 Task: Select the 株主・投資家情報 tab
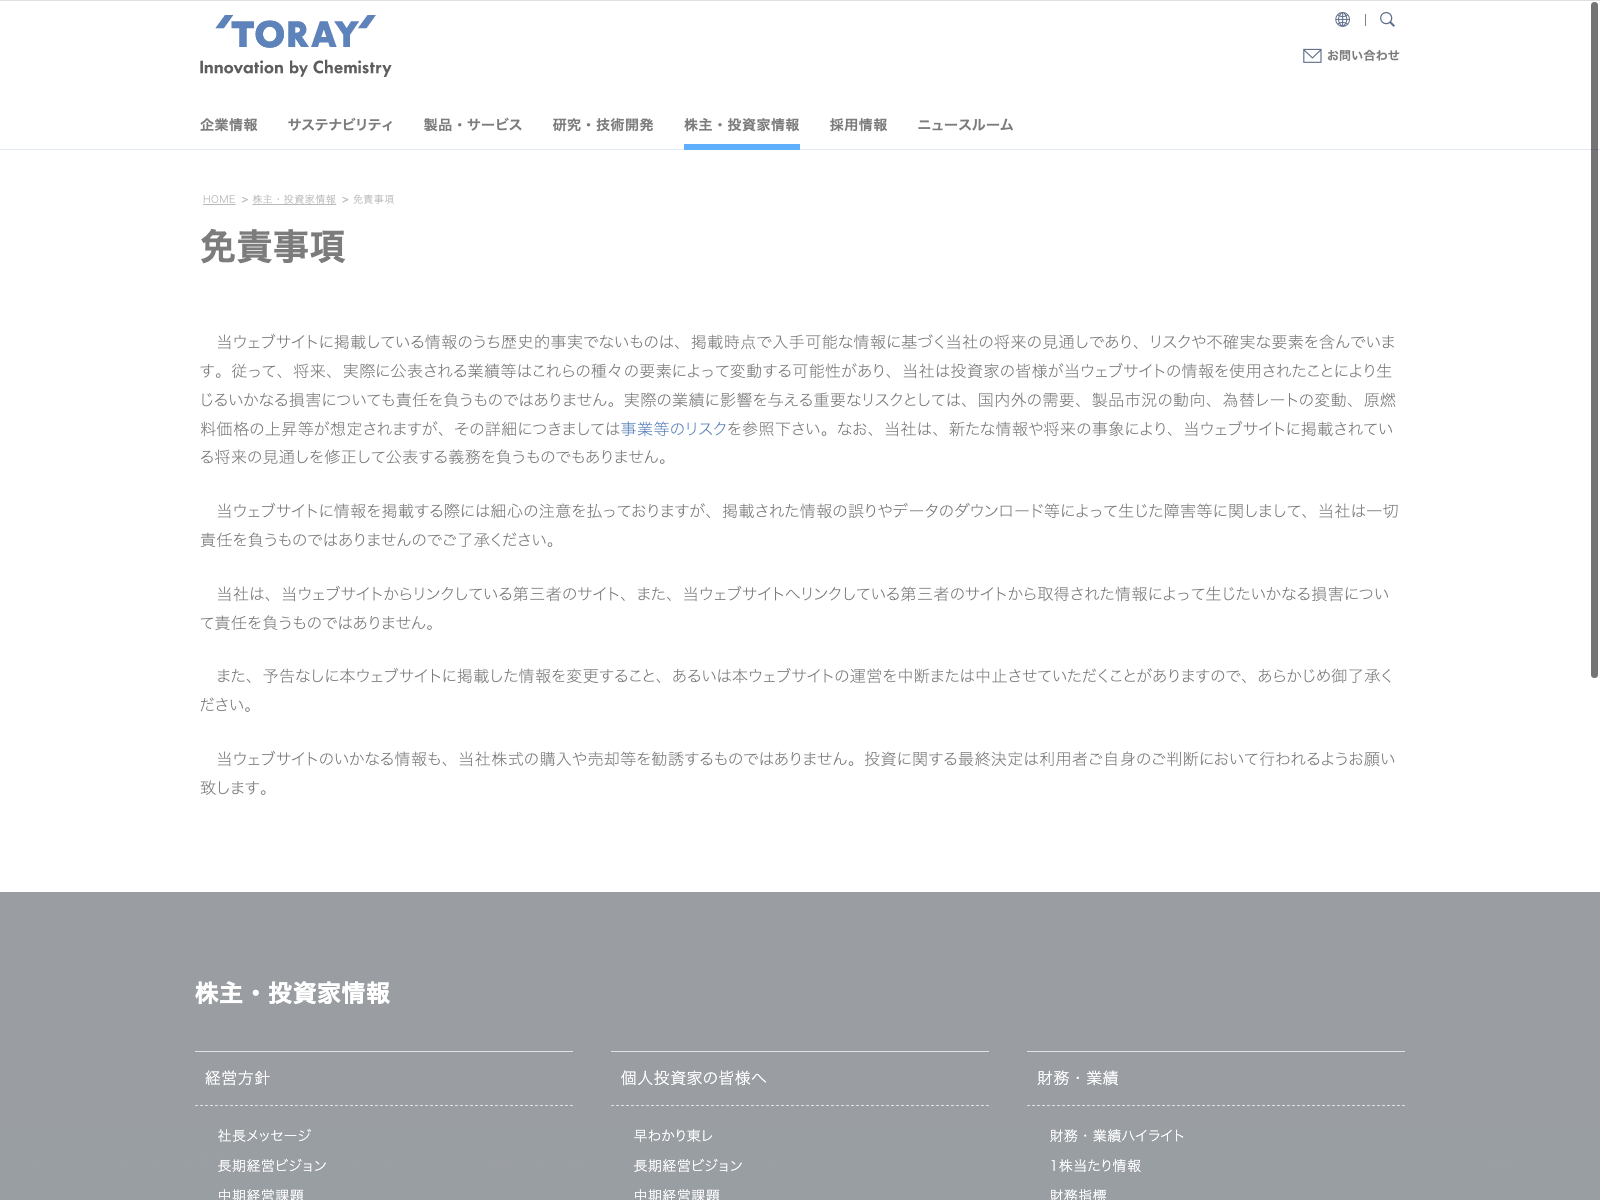741,125
